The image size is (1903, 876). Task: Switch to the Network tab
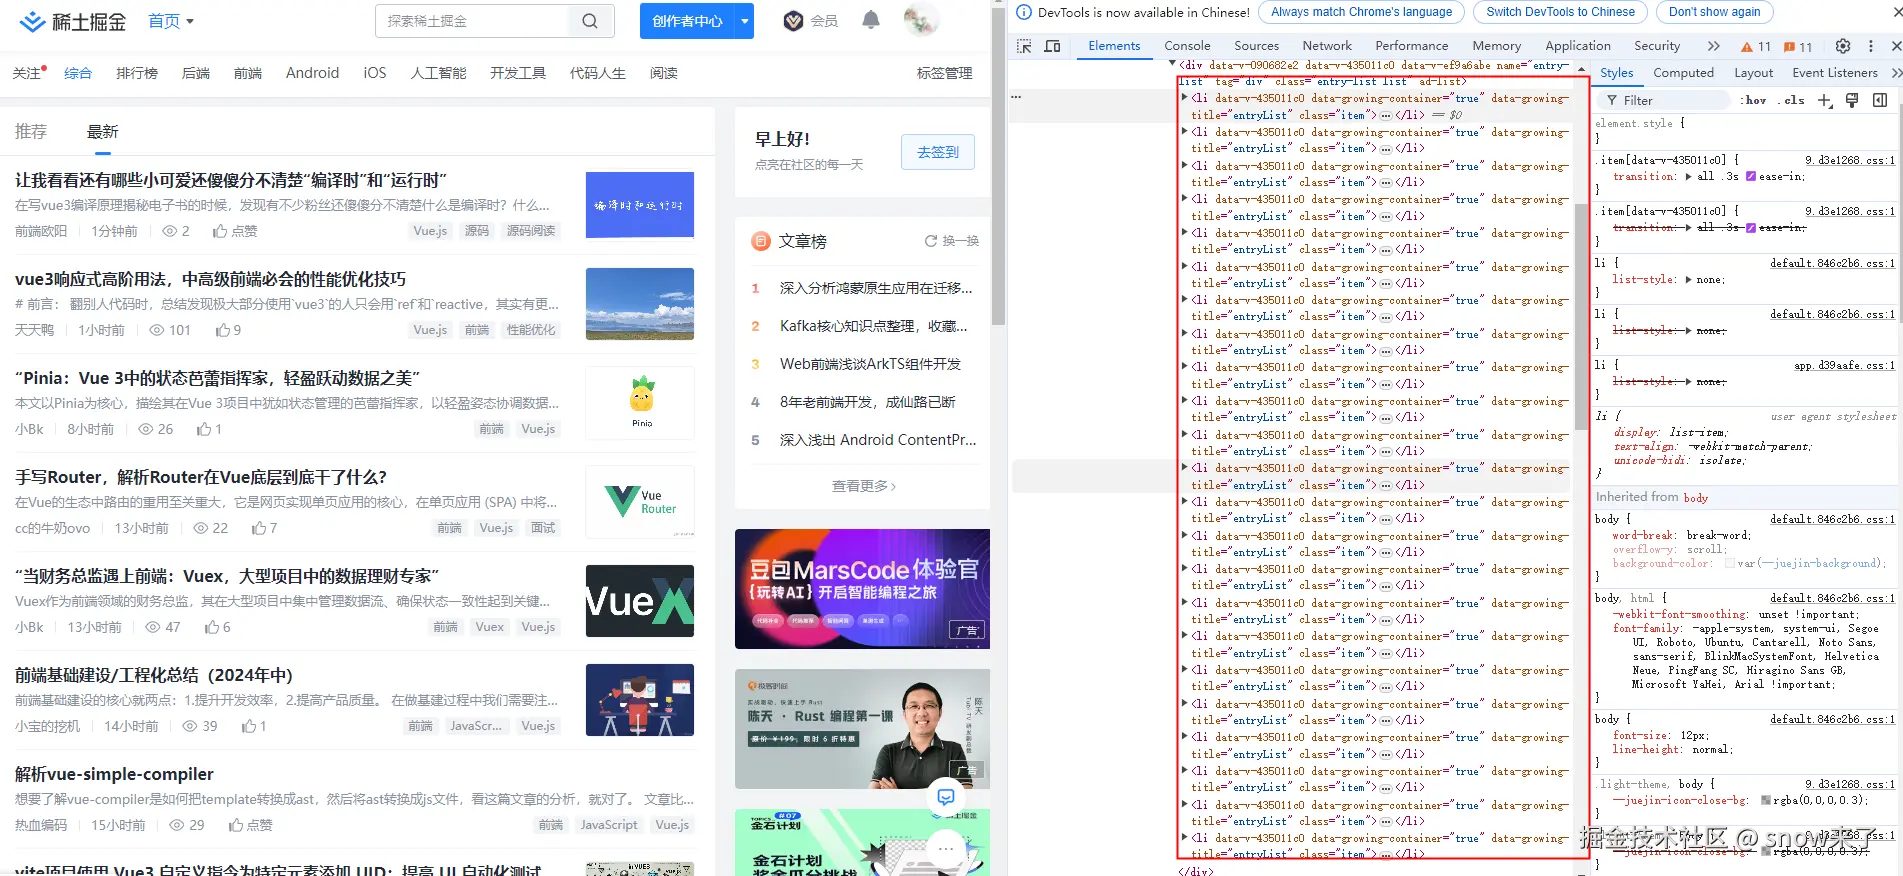click(x=1327, y=46)
